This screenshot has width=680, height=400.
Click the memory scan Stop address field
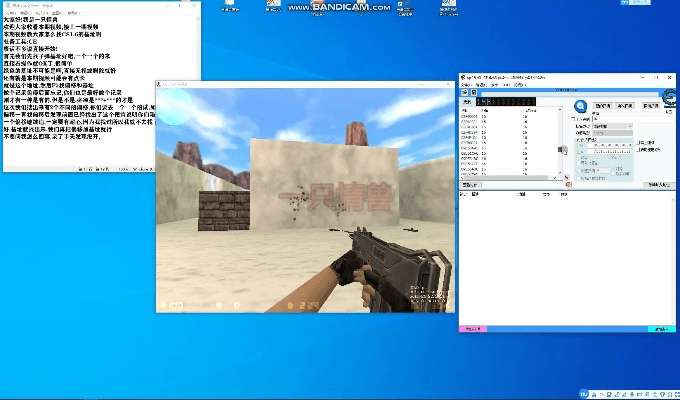click(x=609, y=151)
